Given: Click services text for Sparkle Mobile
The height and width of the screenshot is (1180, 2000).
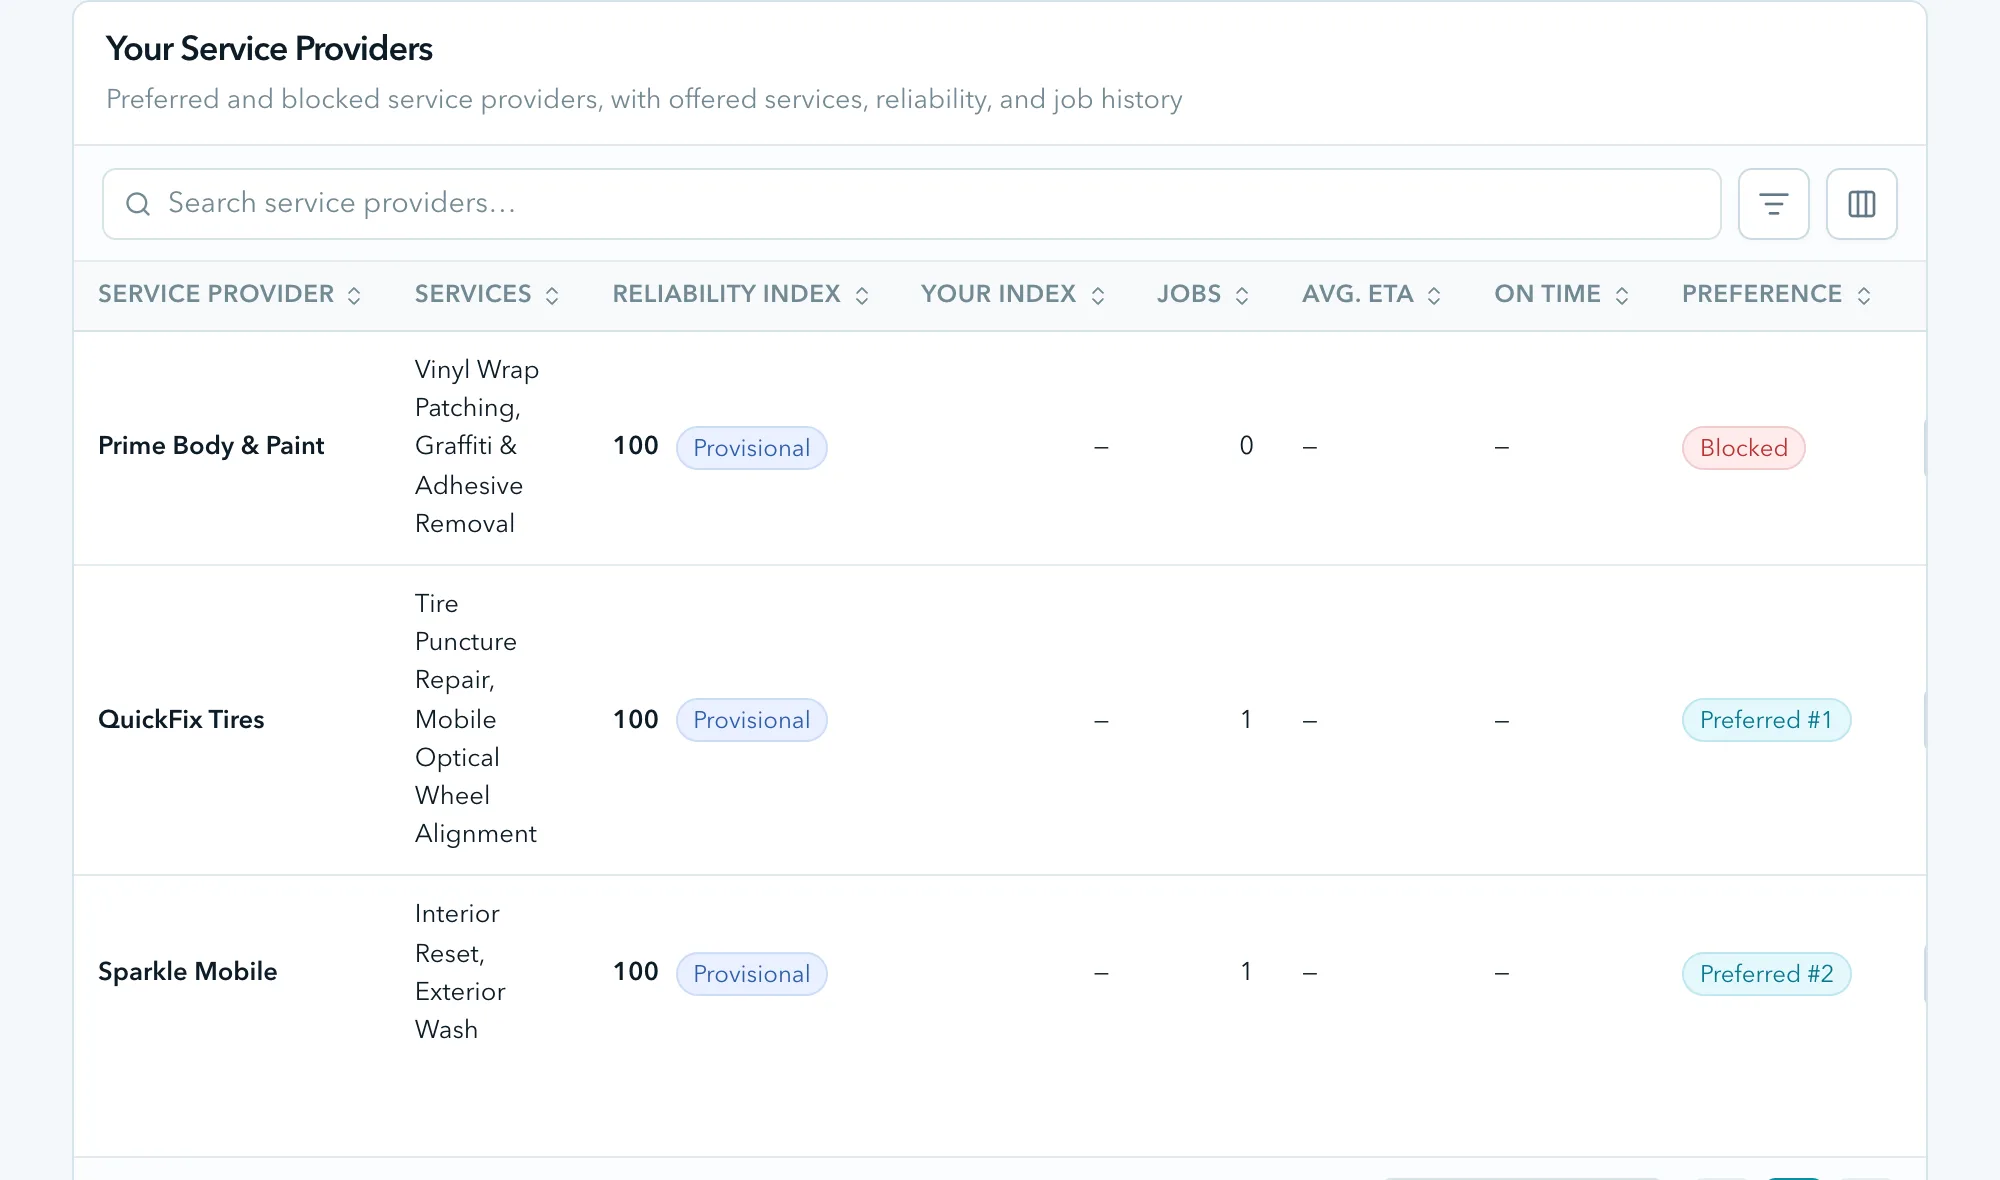Looking at the screenshot, I should (x=460, y=972).
